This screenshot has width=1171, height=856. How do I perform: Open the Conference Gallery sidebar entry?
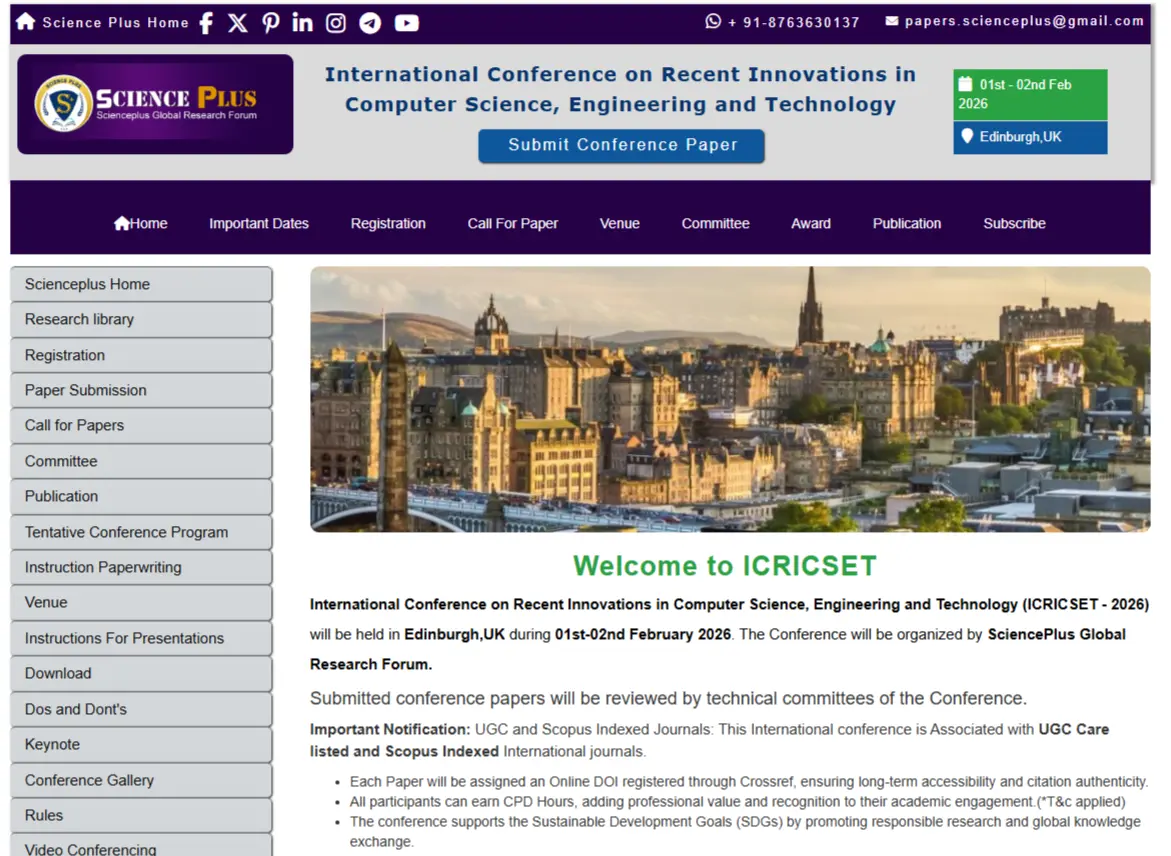141,780
